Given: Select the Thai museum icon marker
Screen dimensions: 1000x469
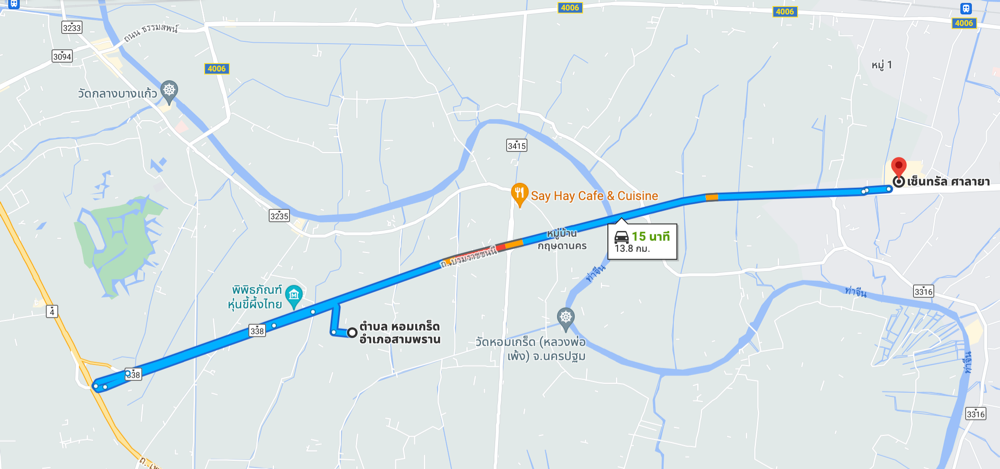Looking at the screenshot, I should (x=293, y=293).
